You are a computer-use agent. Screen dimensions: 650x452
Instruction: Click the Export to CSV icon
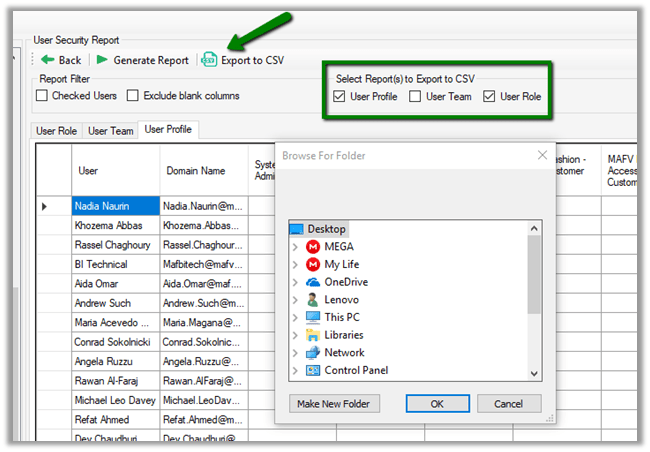(x=209, y=60)
